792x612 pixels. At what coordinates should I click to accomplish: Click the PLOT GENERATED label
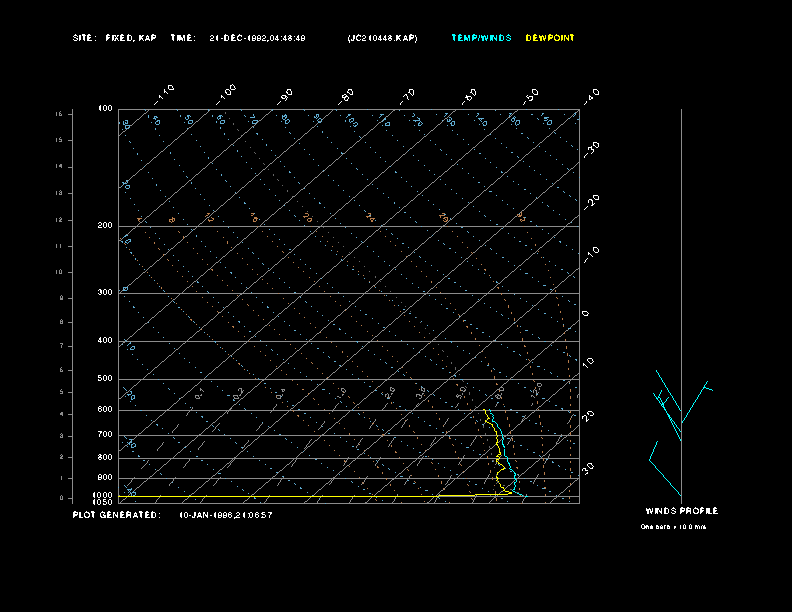point(116,515)
